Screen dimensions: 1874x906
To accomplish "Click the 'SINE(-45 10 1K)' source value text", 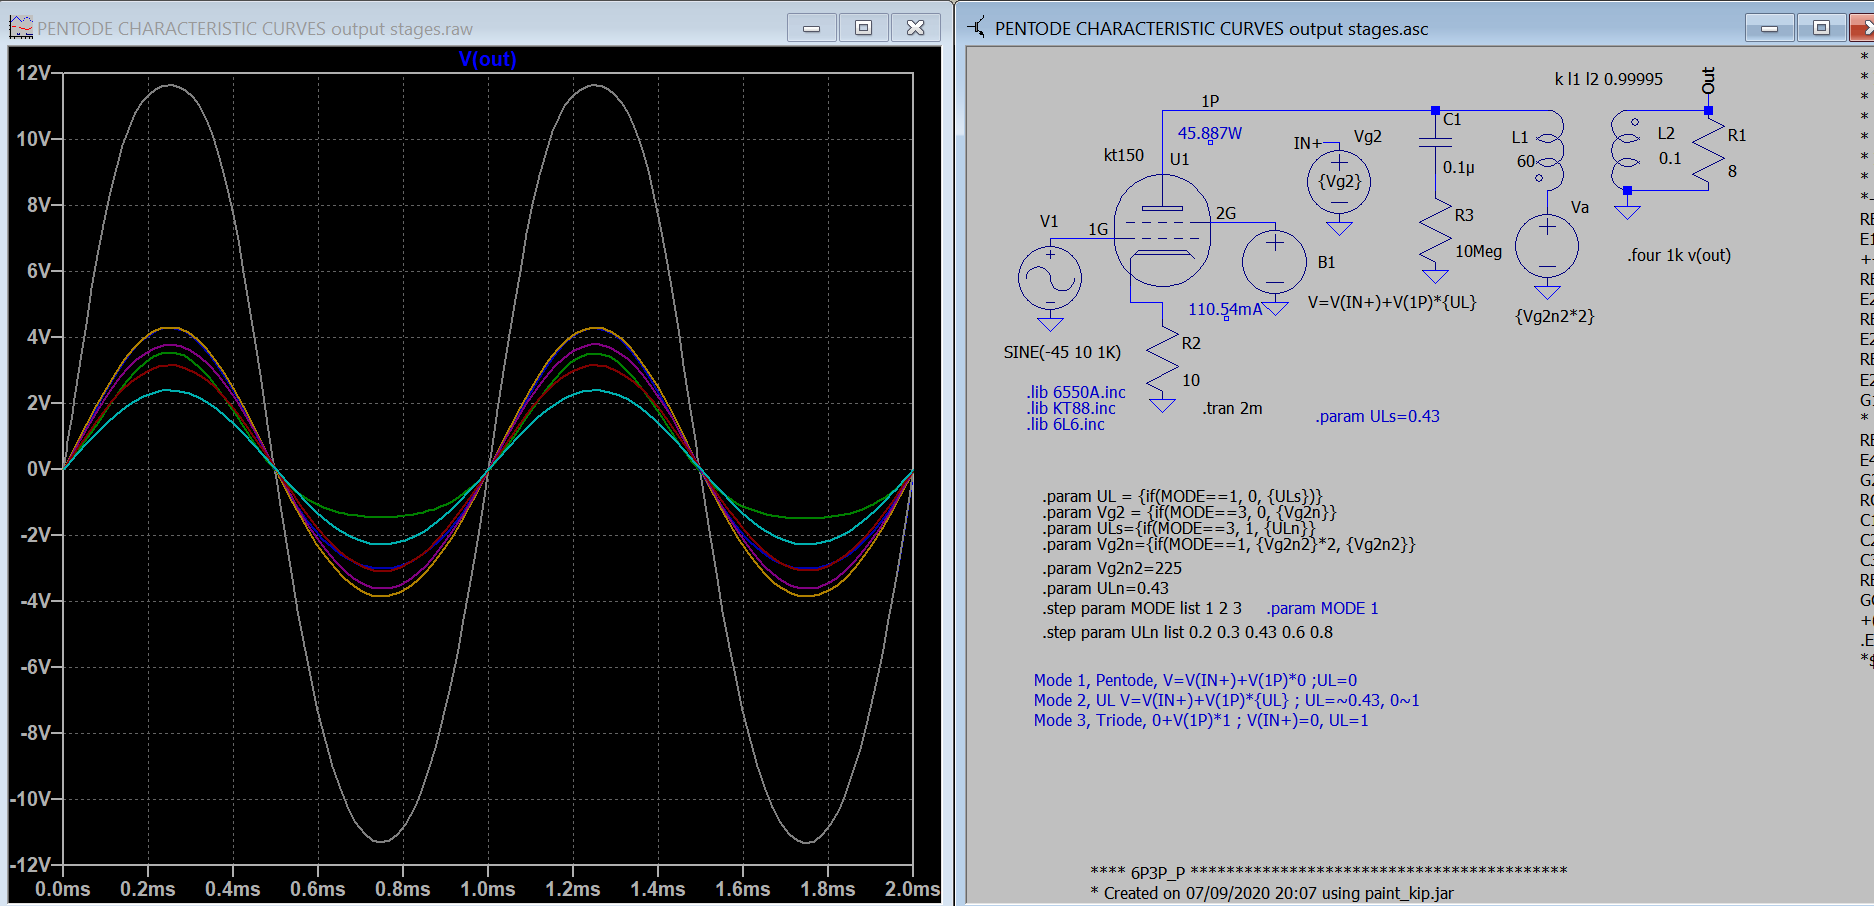I will coord(1062,352).
